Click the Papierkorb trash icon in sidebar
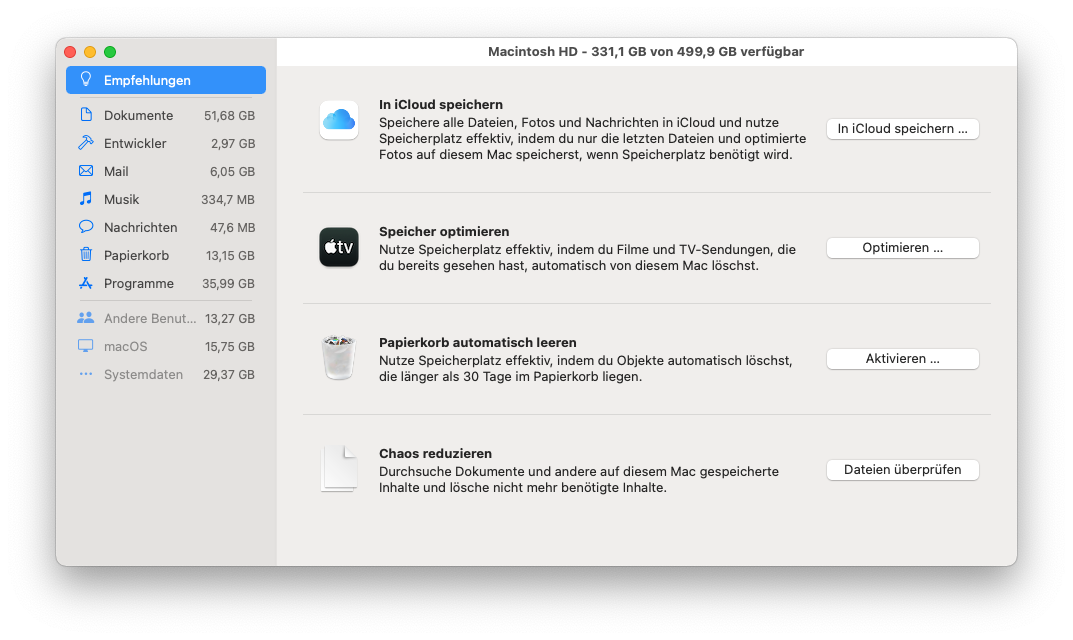Image resolution: width=1073 pixels, height=640 pixels. [x=86, y=255]
